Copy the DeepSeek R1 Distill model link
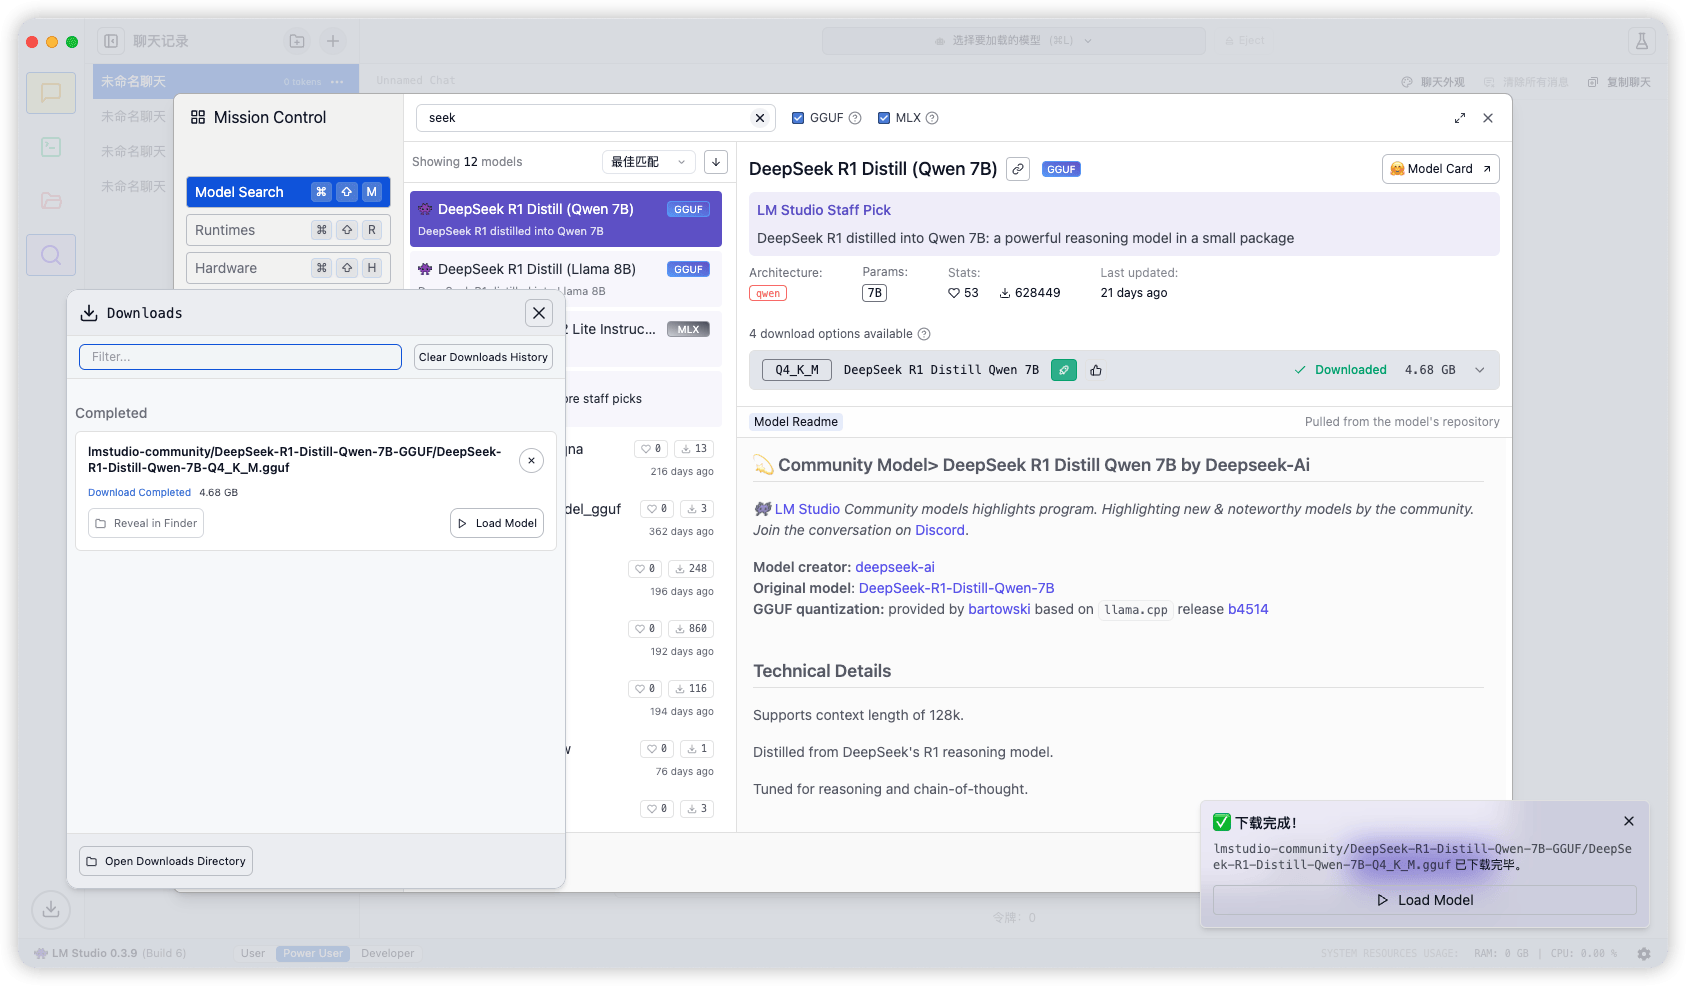Image resolution: width=1686 pixels, height=986 pixels. (x=1018, y=169)
